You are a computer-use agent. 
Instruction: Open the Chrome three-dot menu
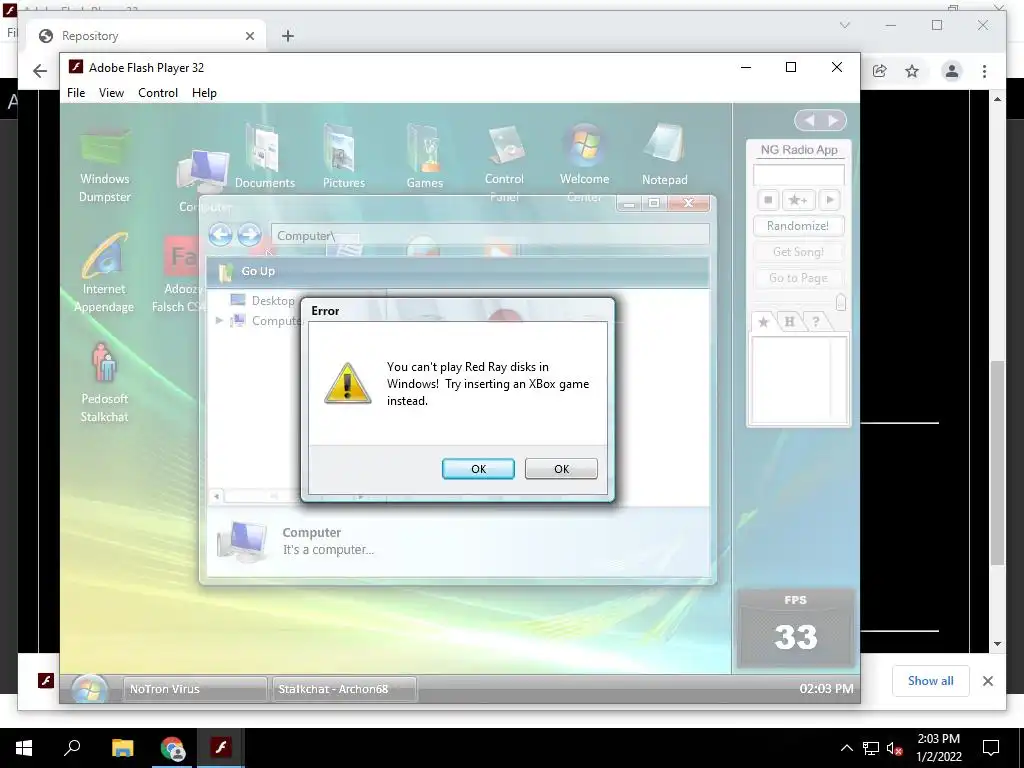(x=984, y=71)
